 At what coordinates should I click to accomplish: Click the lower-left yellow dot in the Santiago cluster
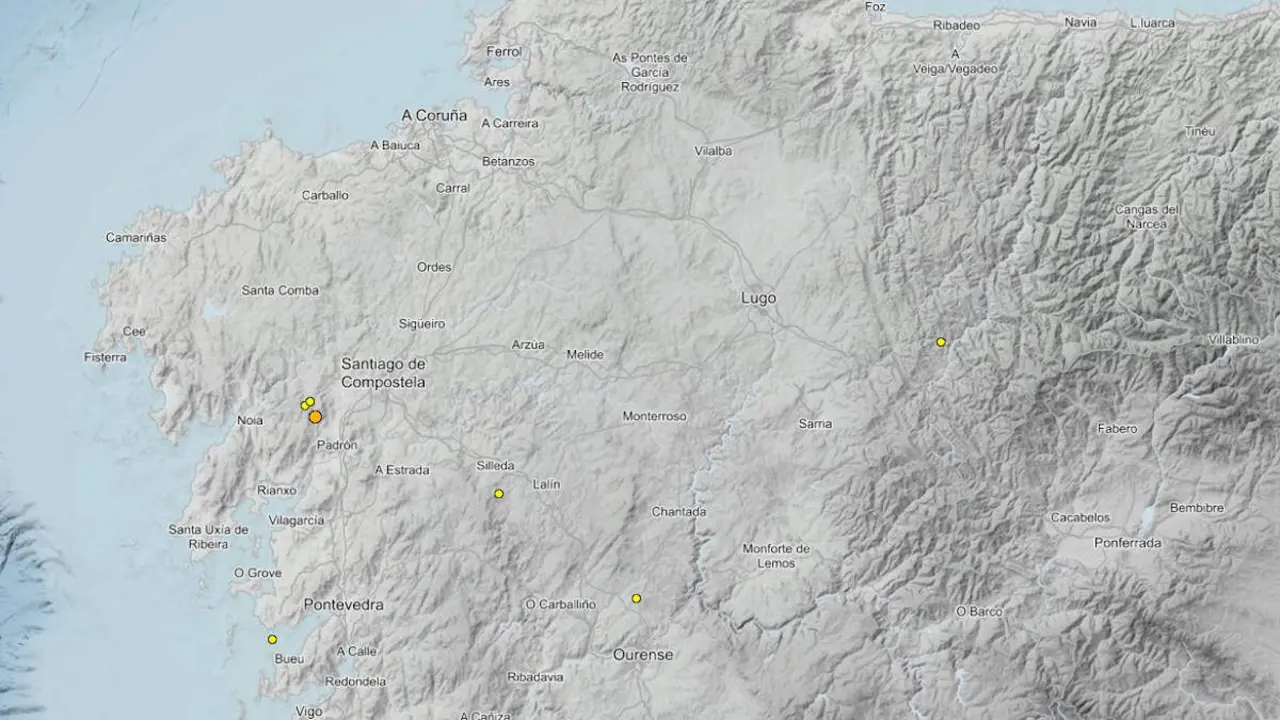coord(303,406)
